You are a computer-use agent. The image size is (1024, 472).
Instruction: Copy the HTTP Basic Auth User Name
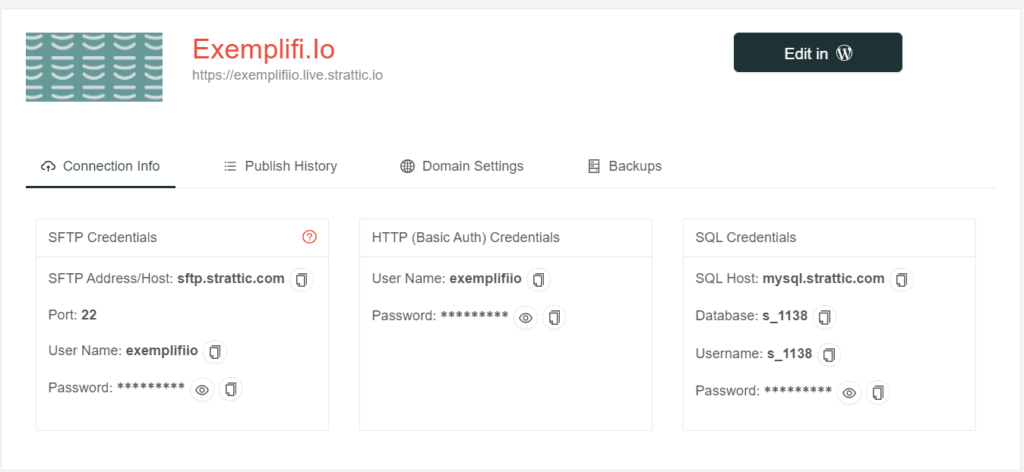[x=538, y=279]
